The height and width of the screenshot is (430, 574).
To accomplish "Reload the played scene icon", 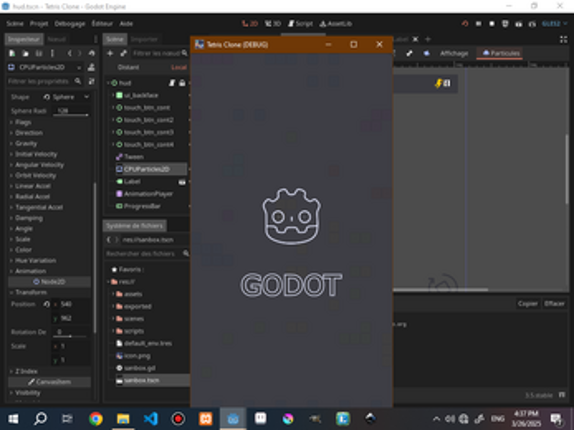I will pyautogui.click(x=465, y=24).
